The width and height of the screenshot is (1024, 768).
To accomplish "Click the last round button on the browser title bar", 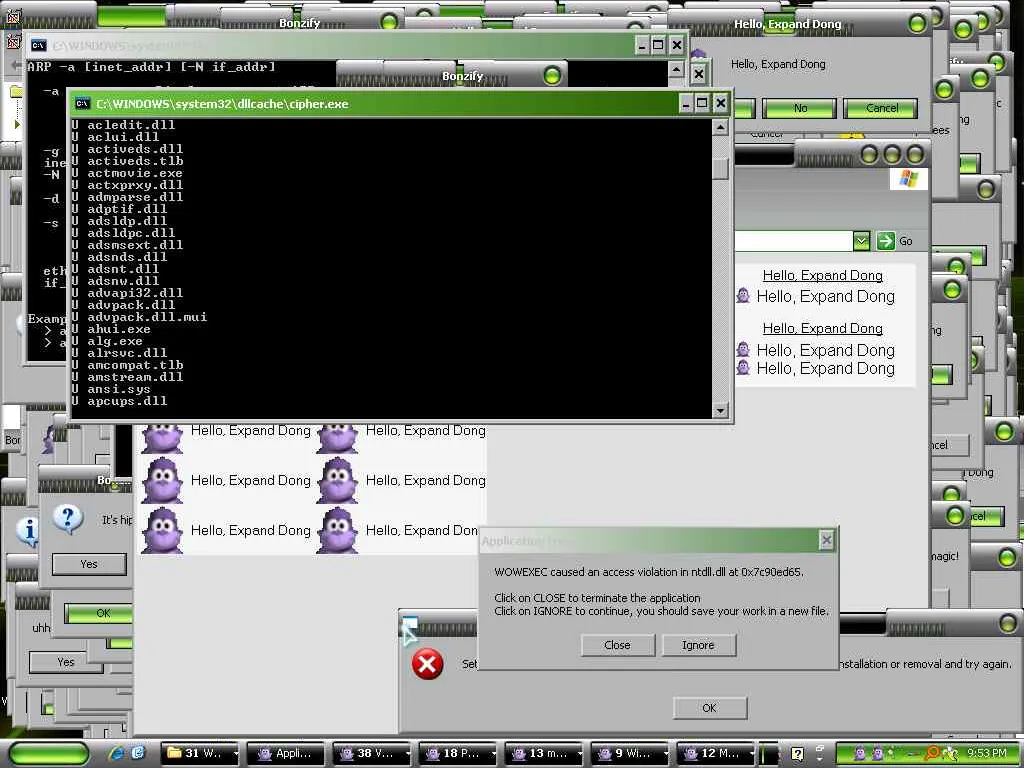I will (x=915, y=155).
